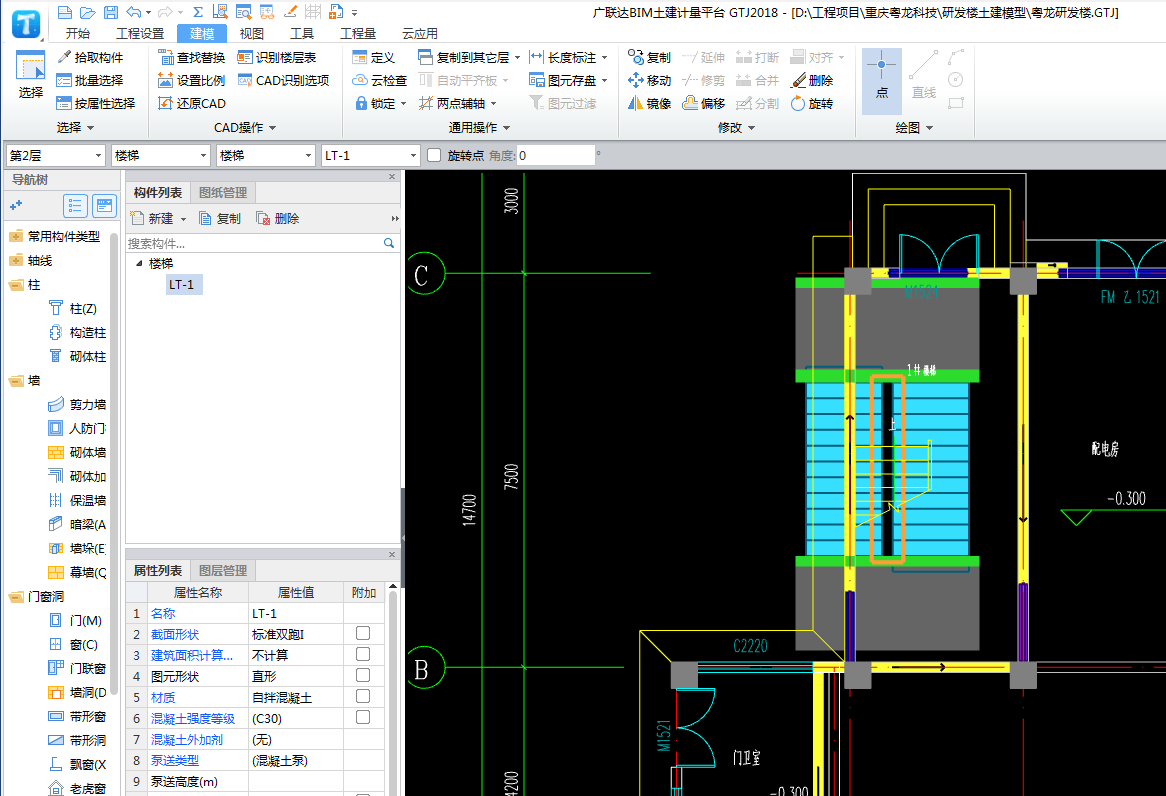
Task: Select 构造柱 in navigation tree
Action: point(77,333)
